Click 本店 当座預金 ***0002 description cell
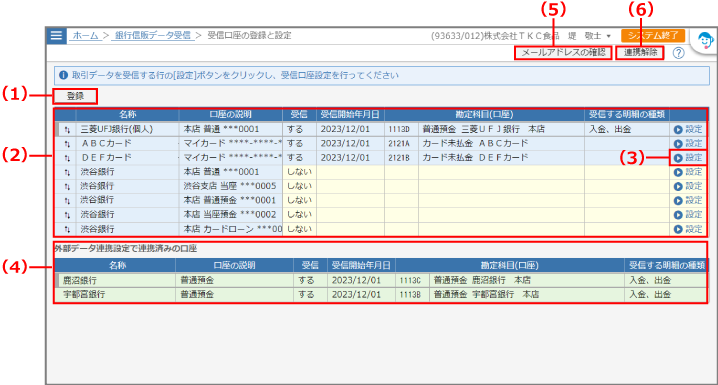 coord(230,215)
